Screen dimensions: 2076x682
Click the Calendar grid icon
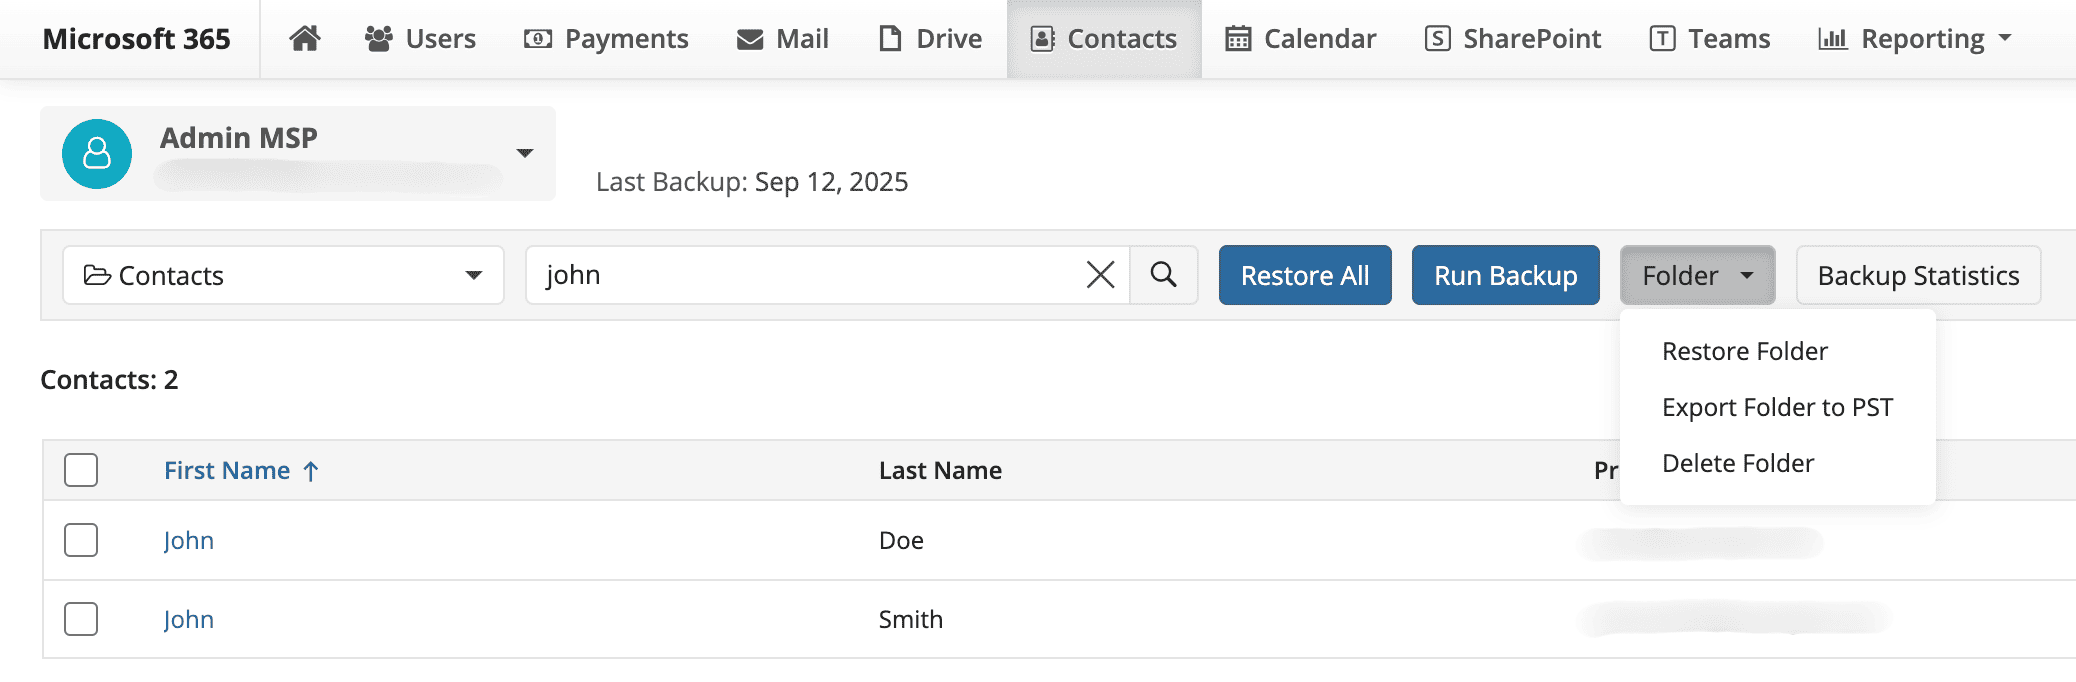point(1238,39)
